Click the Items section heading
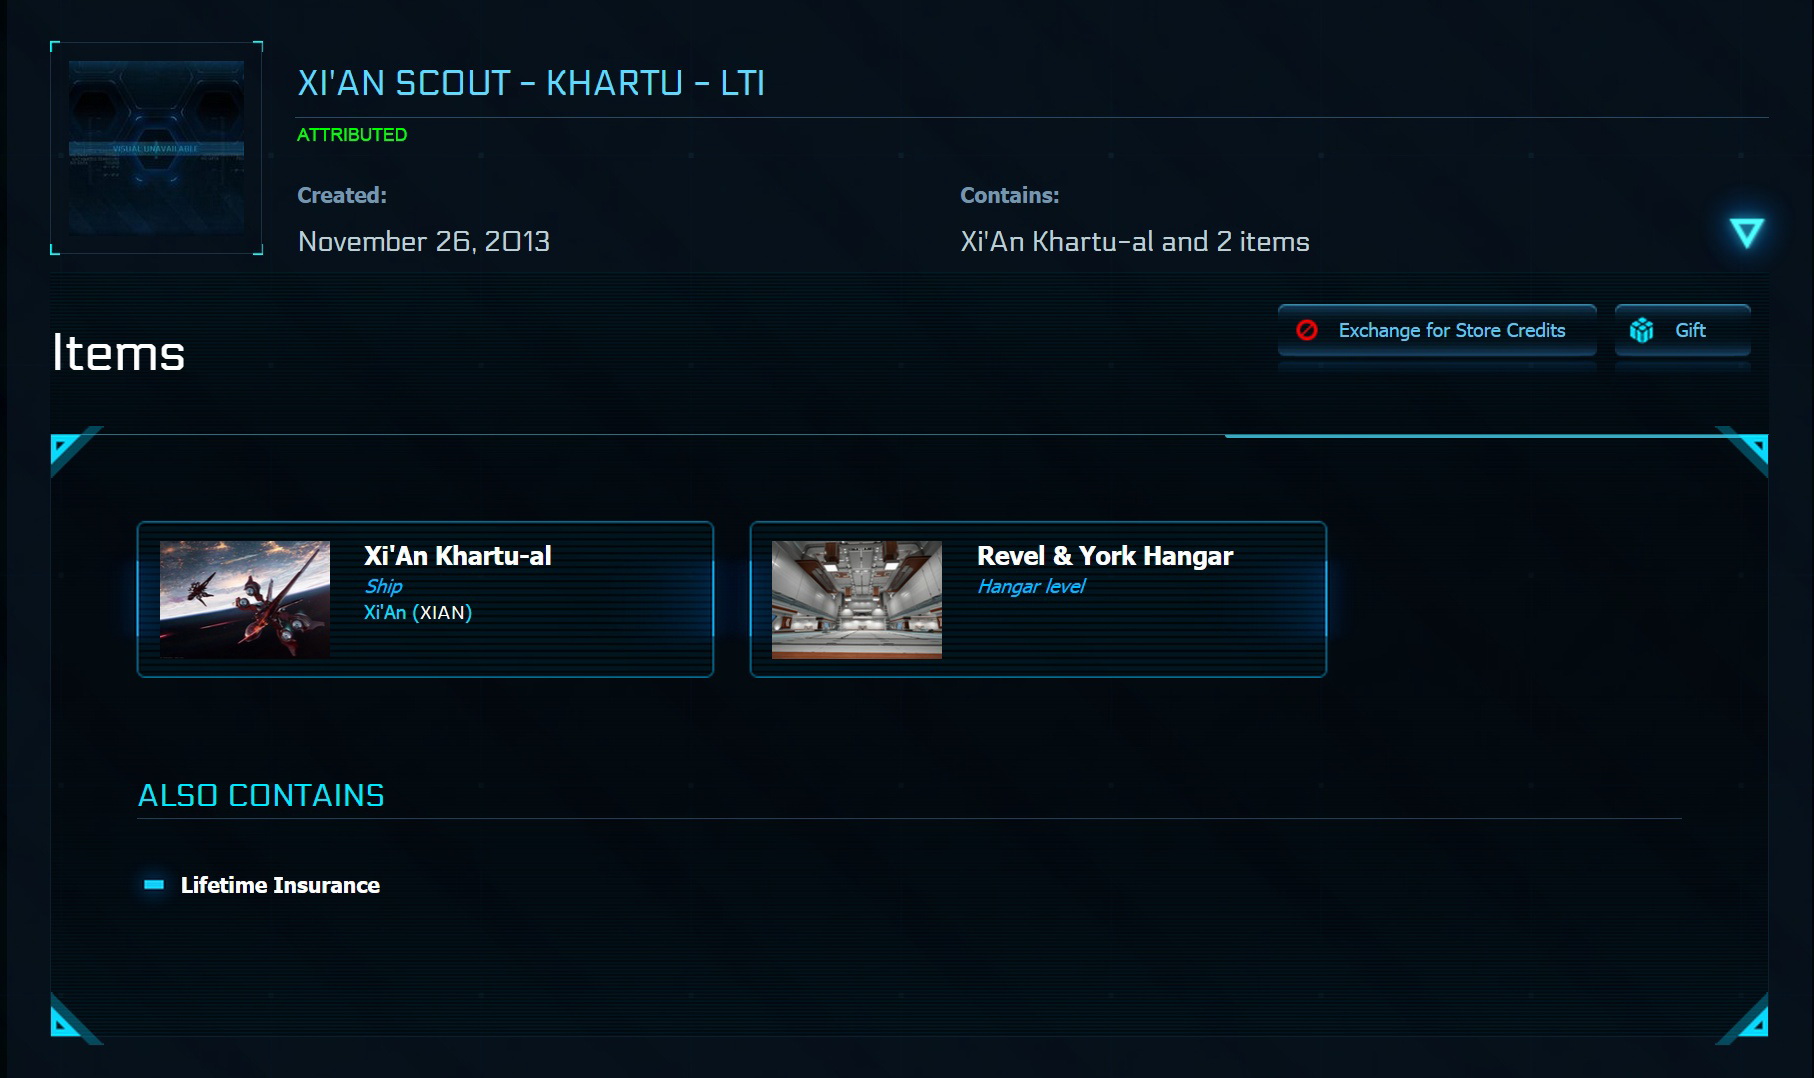Screen dimensions: 1814x1078 [x=119, y=353]
